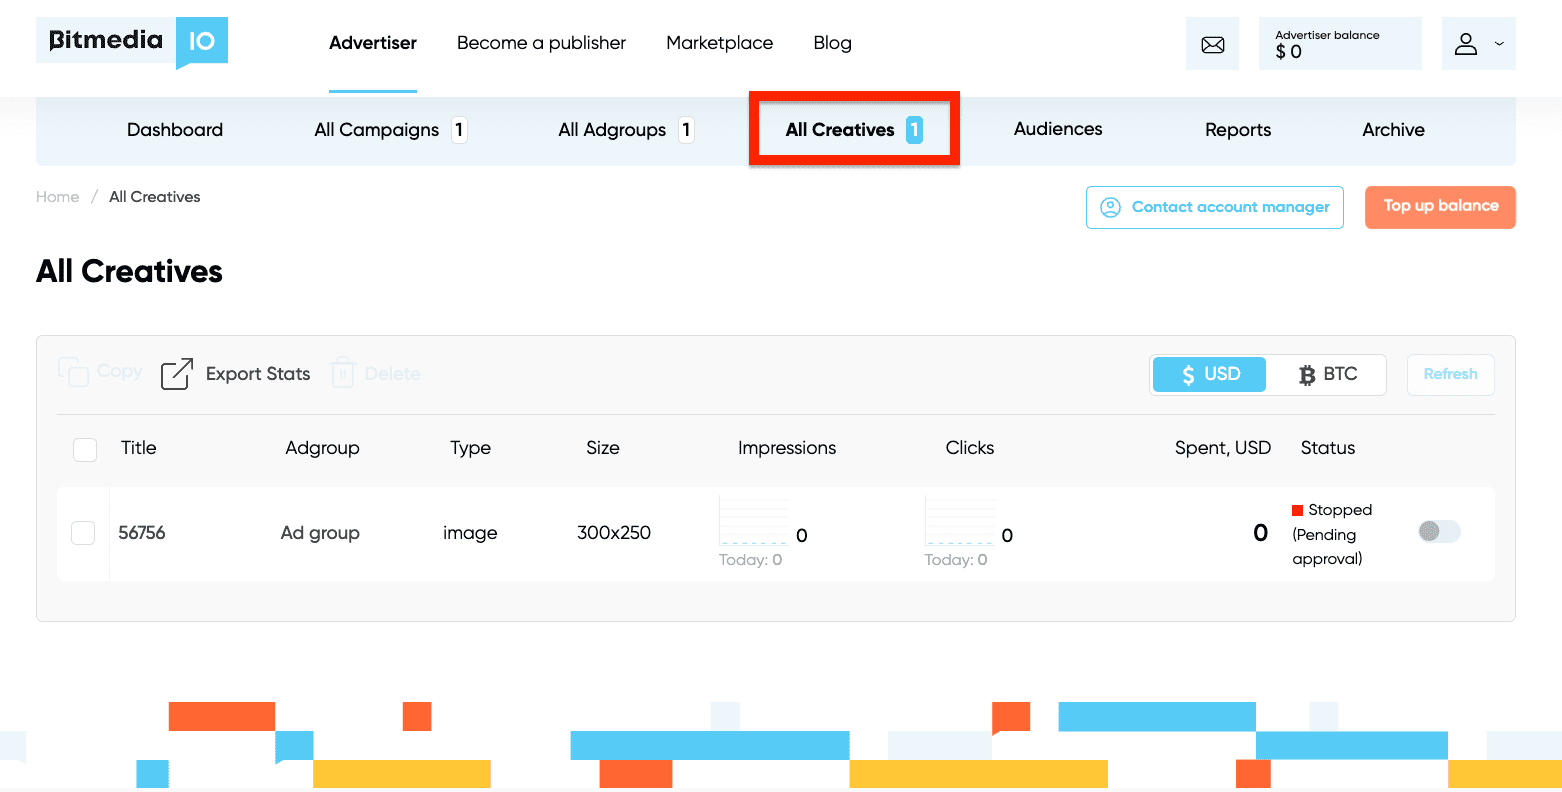Select USD currency option
This screenshot has height=792, width=1562.
[x=1210, y=374]
